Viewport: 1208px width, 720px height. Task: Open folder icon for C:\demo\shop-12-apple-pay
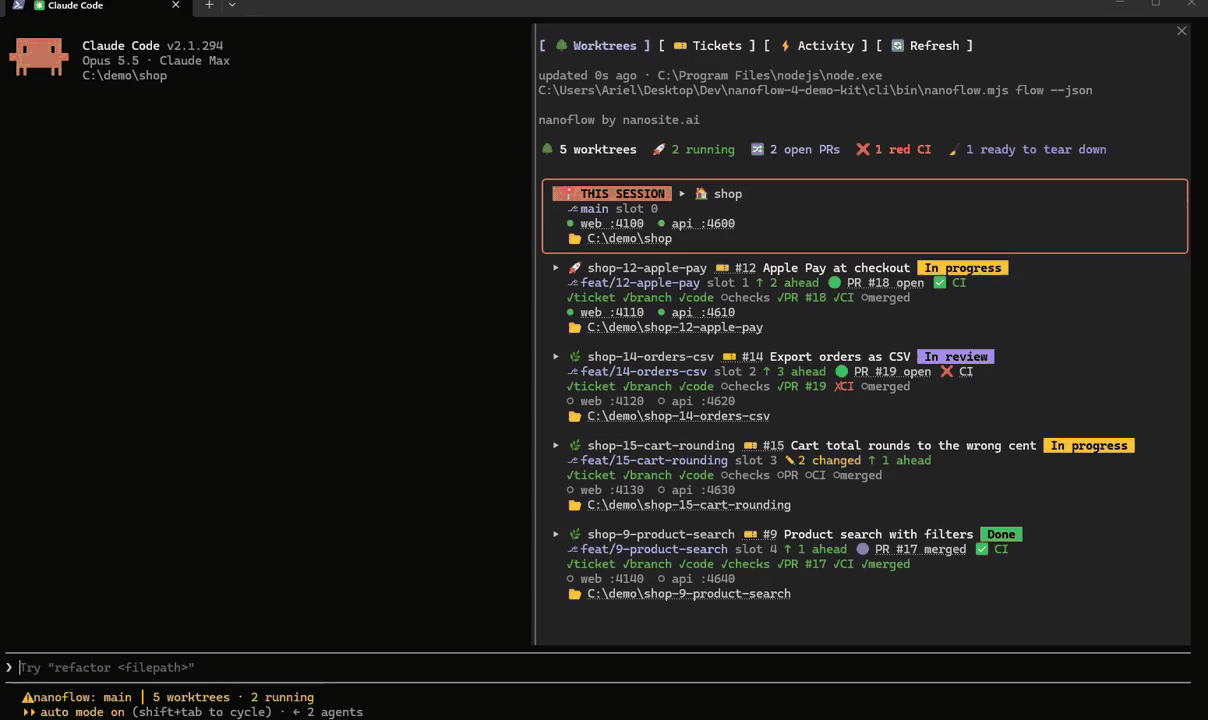tap(574, 328)
